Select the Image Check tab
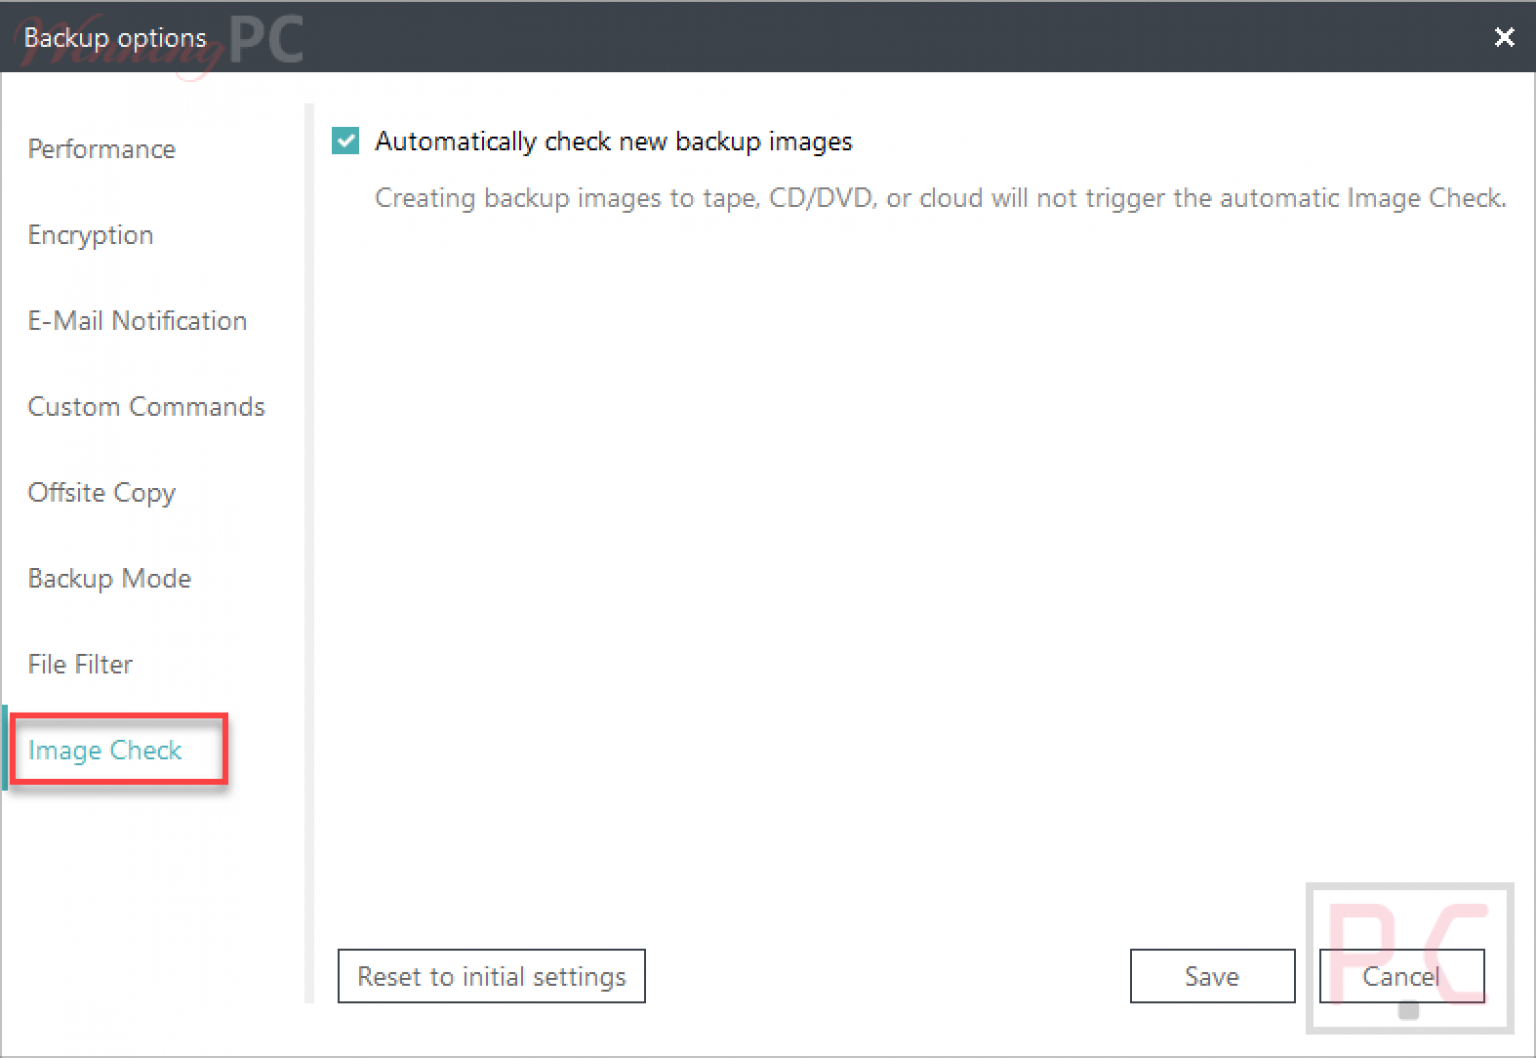 tap(105, 750)
